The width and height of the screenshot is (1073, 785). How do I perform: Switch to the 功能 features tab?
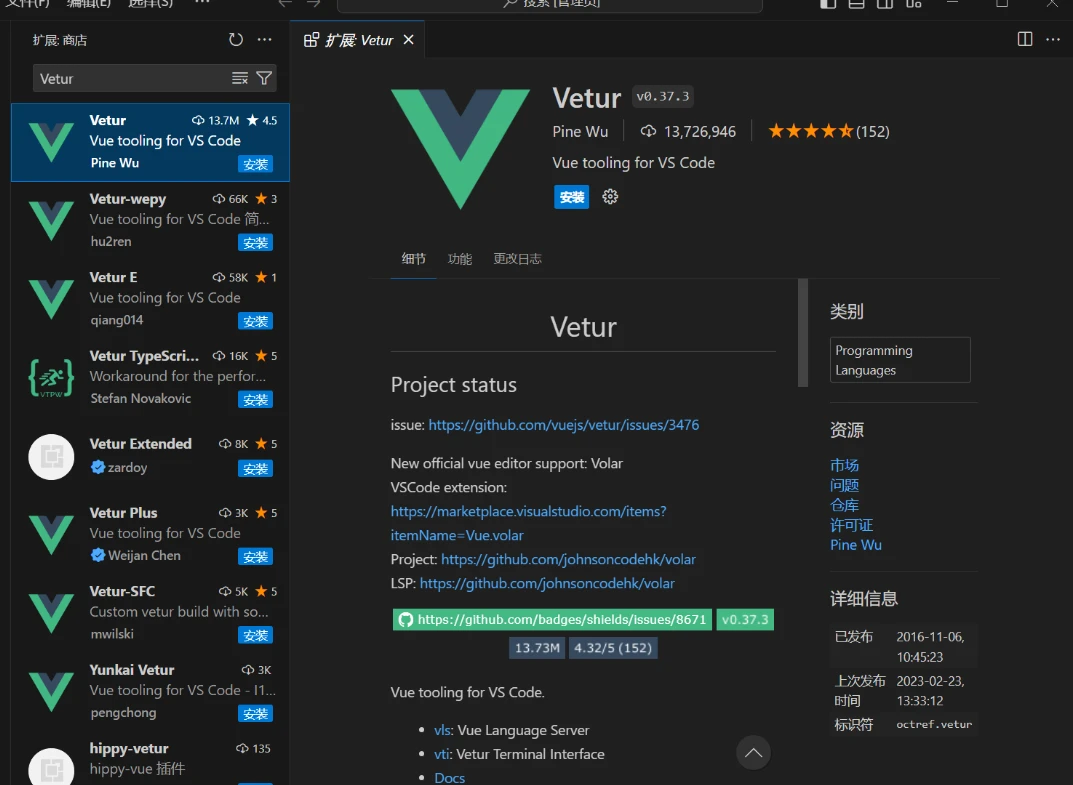(459, 259)
